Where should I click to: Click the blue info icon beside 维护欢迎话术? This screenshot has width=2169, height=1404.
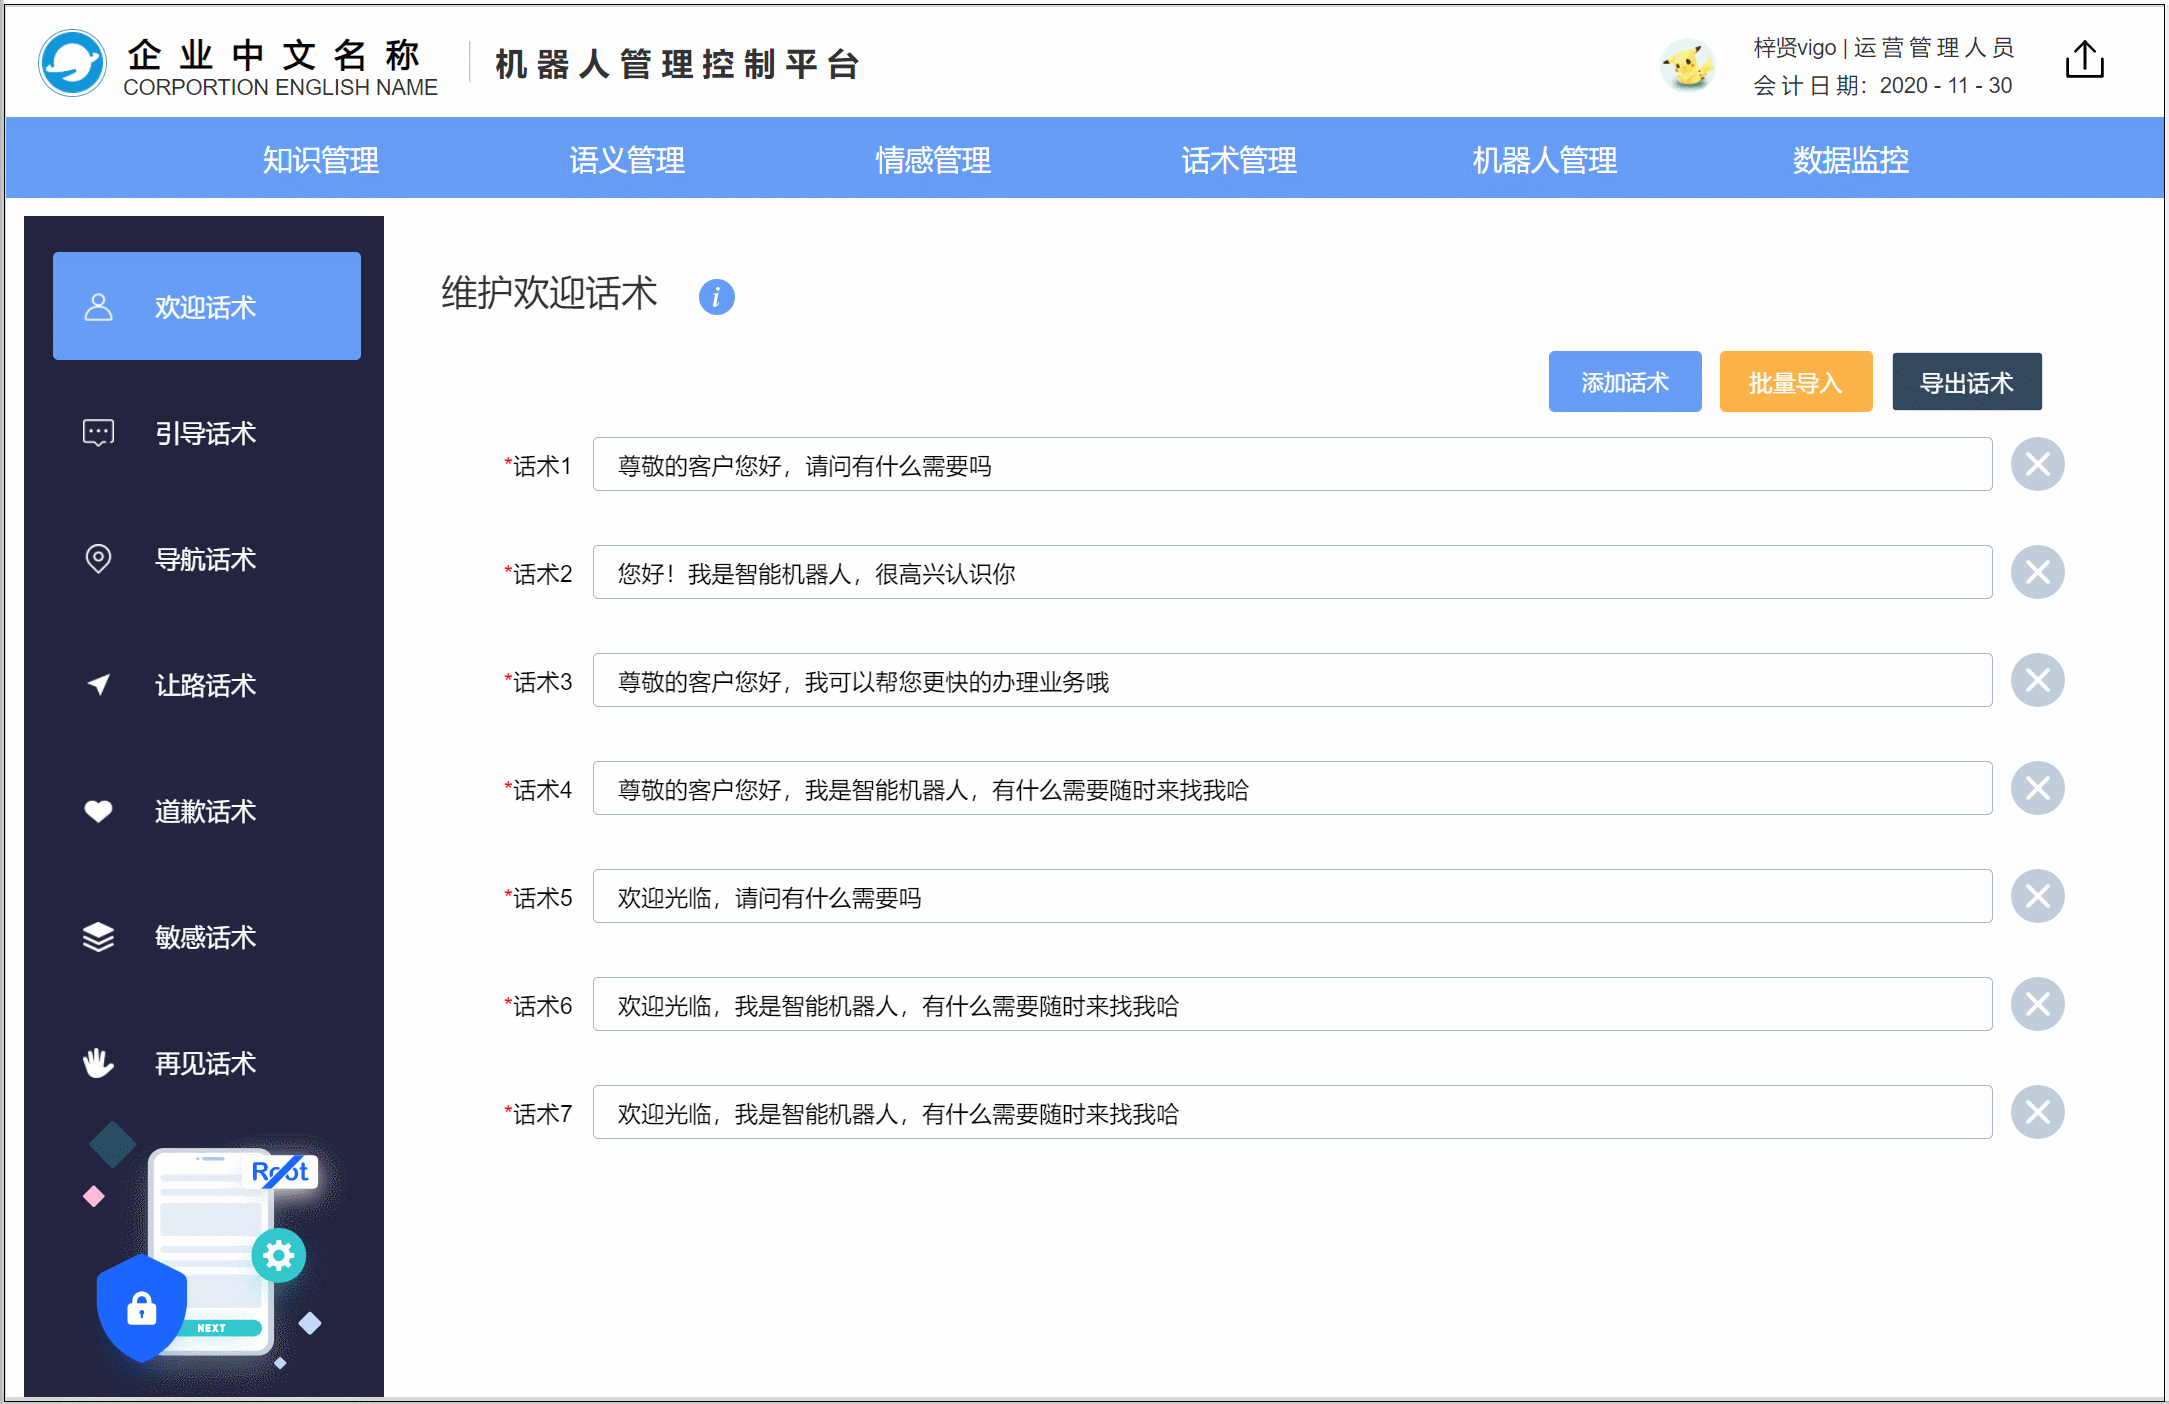coord(716,297)
